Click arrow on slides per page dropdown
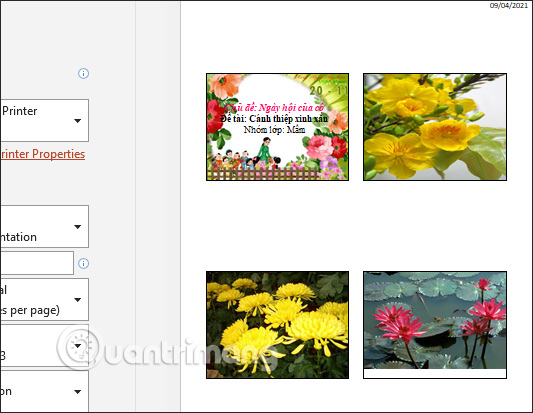Image resolution: width=533 pixels, height=413 pixels. tap(78, 300)
